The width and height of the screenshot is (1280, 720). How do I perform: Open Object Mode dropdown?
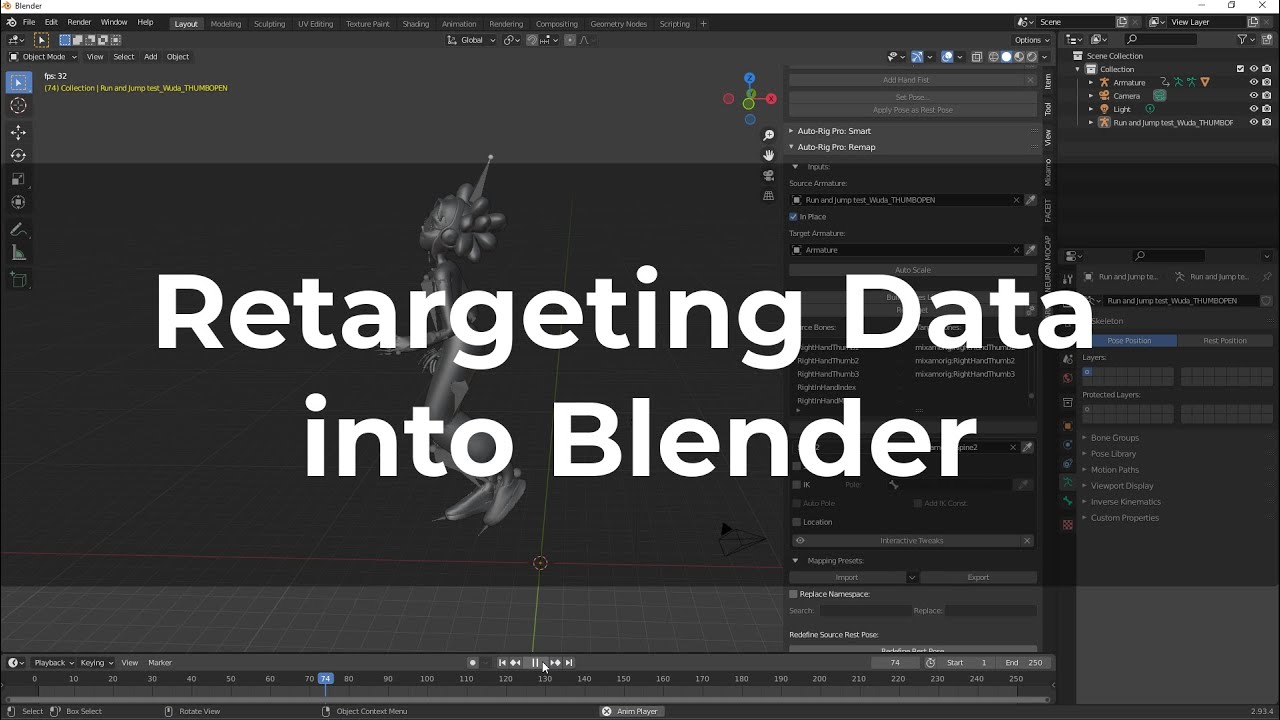pos(43,57)
